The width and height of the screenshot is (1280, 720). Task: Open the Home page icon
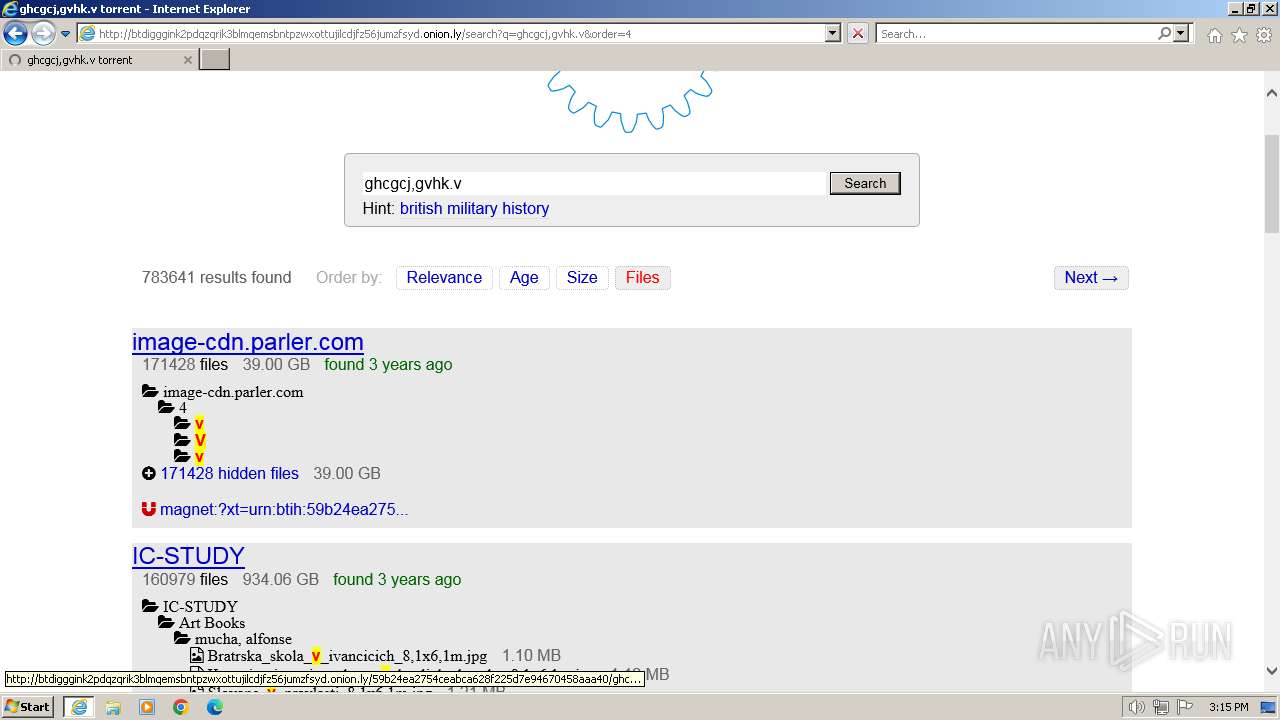click(x=1214, y=35)
